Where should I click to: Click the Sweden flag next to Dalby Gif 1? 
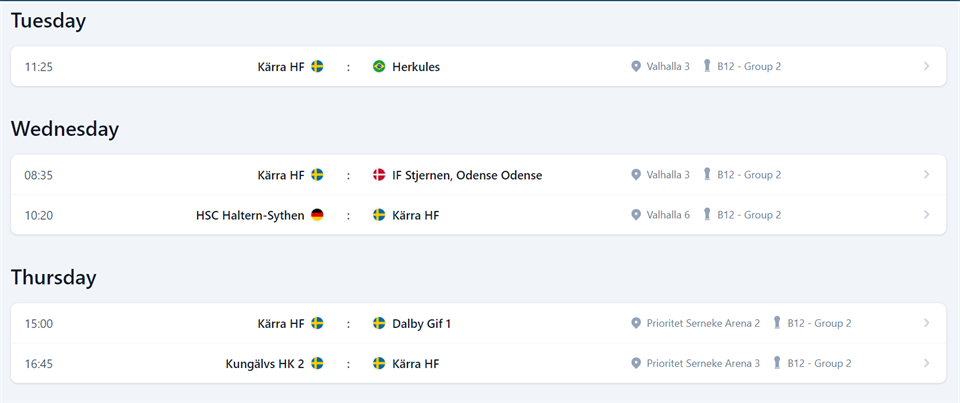click(x=379, y=324)
